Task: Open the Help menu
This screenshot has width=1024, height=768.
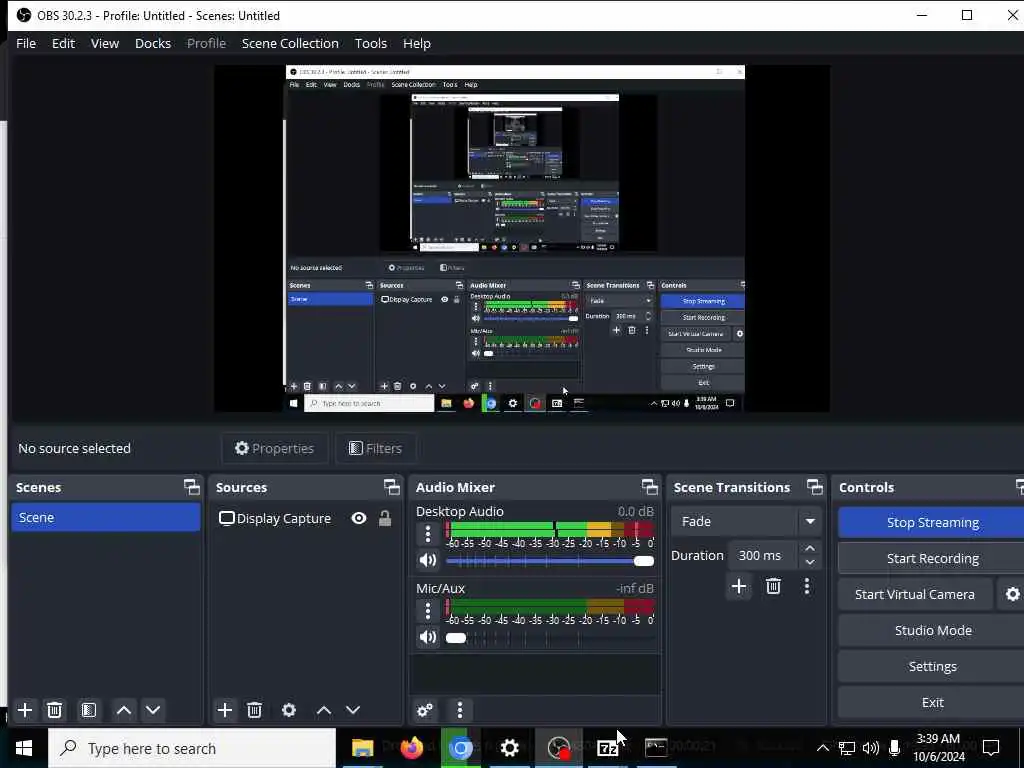Action: tap(417, 43)
